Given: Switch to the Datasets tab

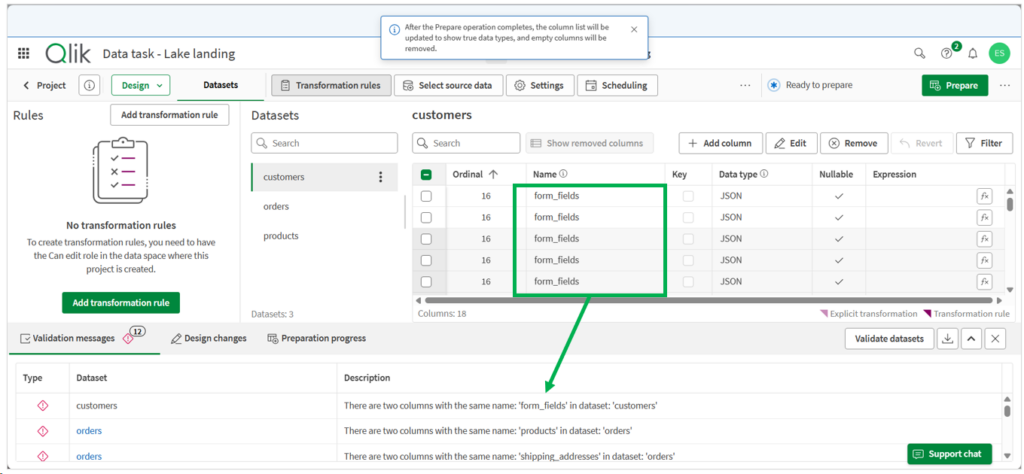Looking at the screenshot, I should [221, 85].
